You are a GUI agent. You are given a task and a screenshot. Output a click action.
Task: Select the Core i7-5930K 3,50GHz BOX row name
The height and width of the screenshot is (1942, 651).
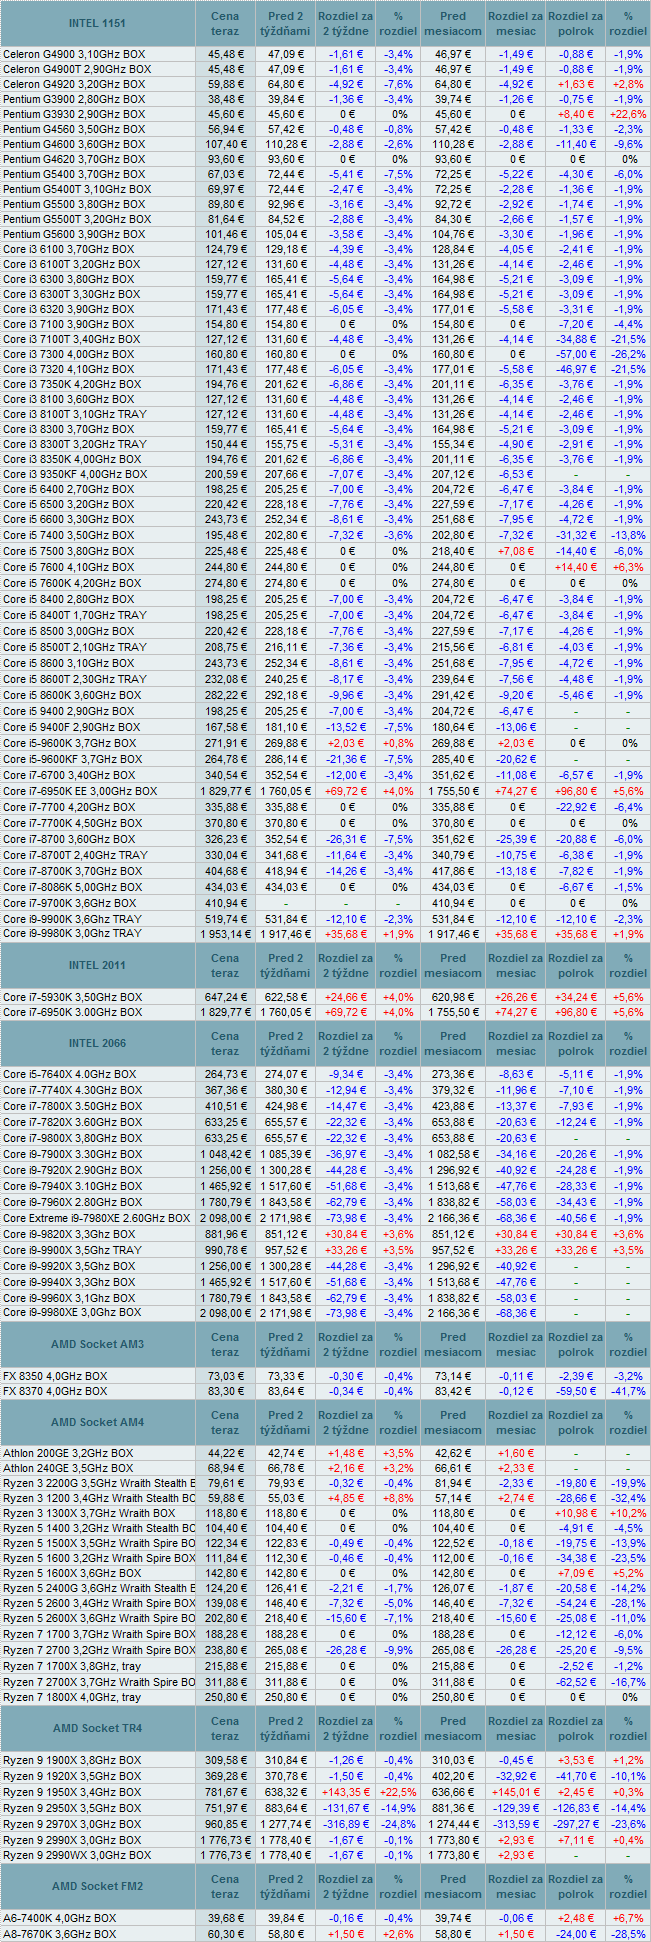tap(72, 997)
